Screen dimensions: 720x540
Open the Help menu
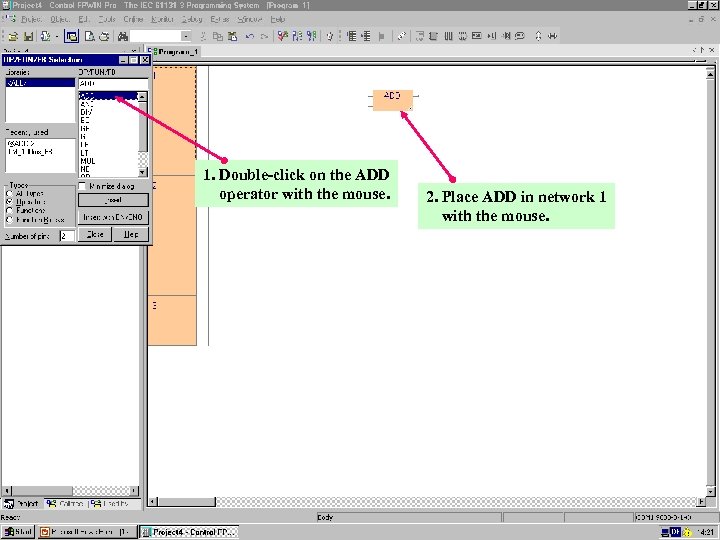(277, 19)
